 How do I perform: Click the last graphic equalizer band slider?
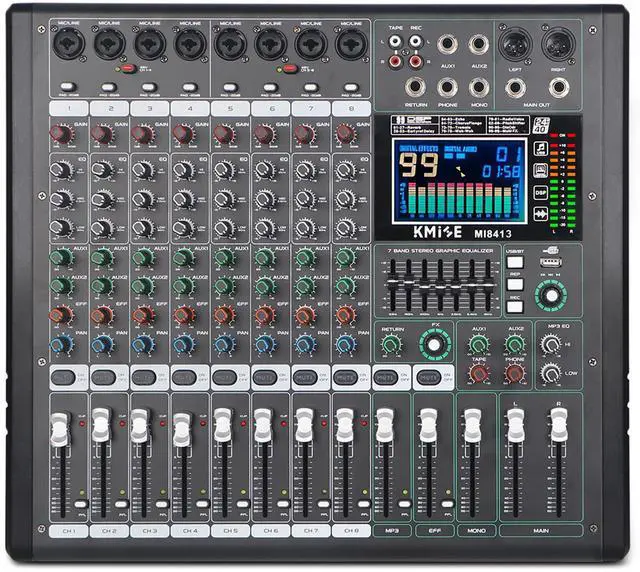[x=488, y=283]
